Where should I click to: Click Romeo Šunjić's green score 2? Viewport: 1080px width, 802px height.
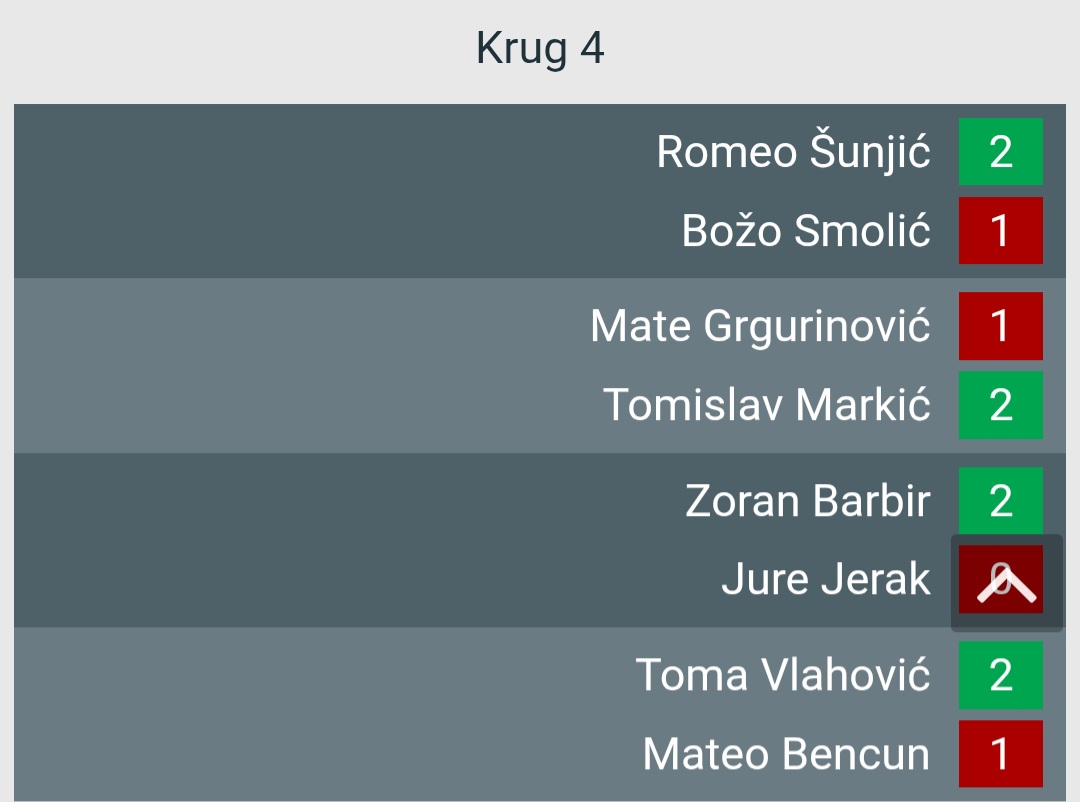[x=1001, y=152]
